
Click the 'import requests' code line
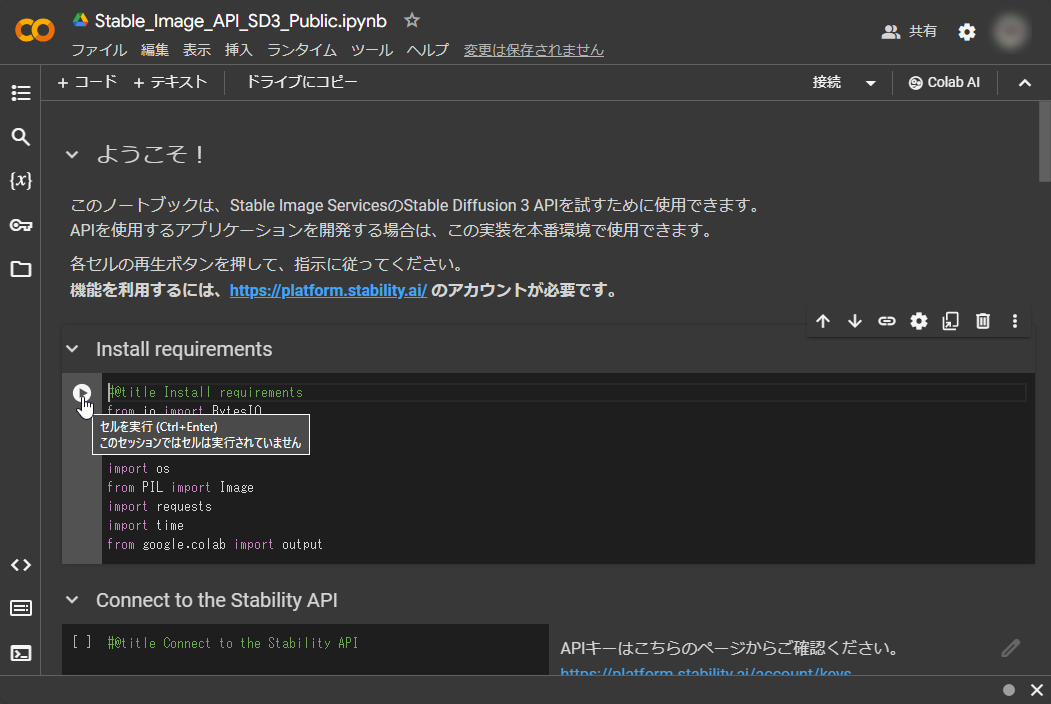(x=160, y=507)
